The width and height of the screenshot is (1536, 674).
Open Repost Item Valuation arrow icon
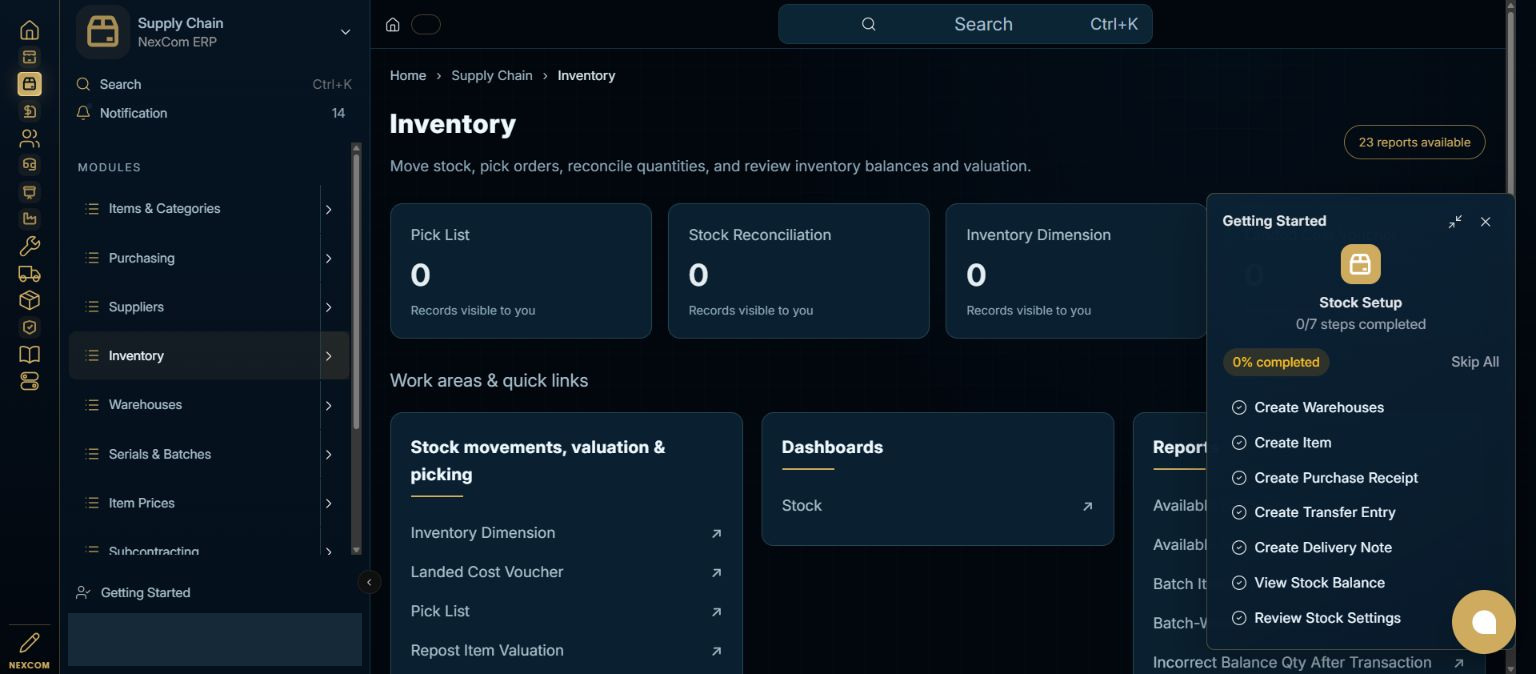[x=716, y=651]
